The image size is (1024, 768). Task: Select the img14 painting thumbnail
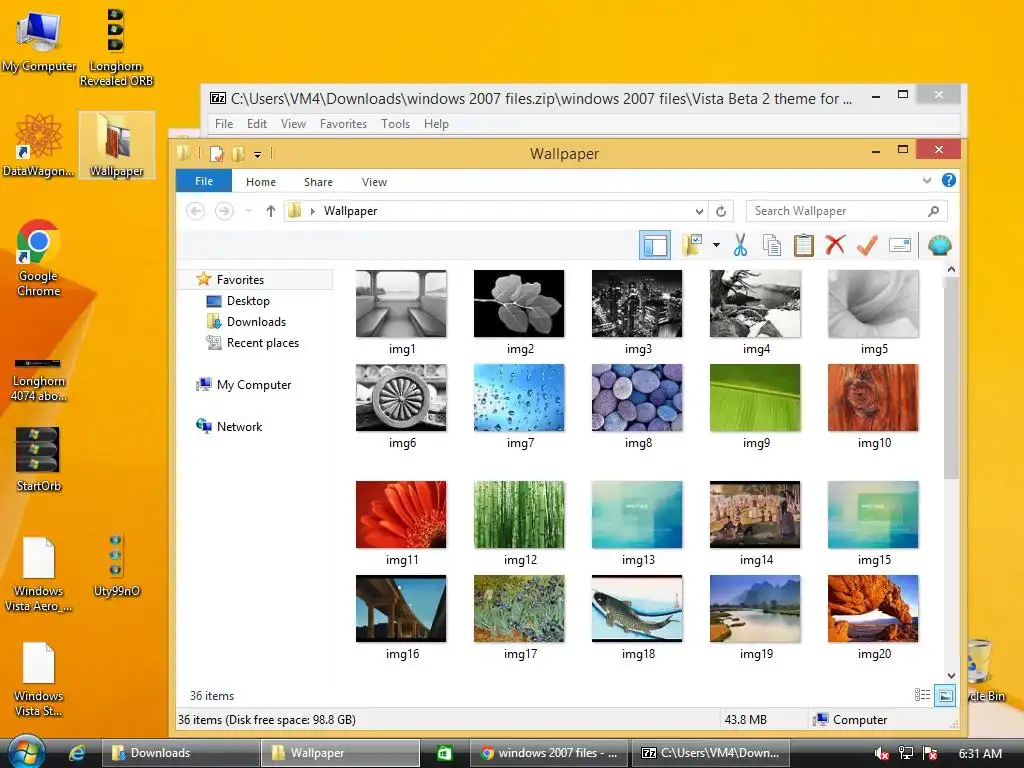tap(755, 515)
